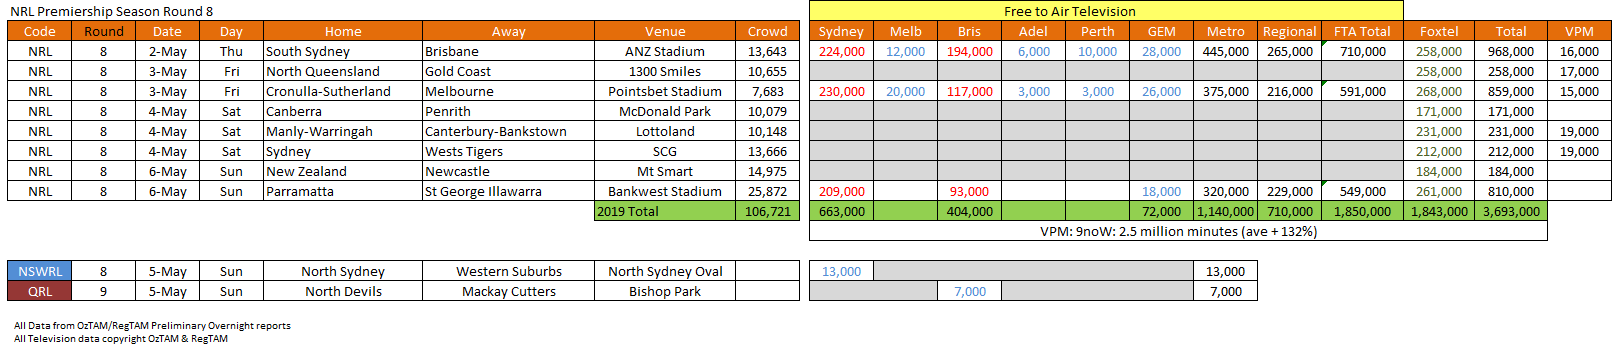Click the 'Parramatta' home team cell
Viewport: 1619px width, 361px height.
click(343, 191)
